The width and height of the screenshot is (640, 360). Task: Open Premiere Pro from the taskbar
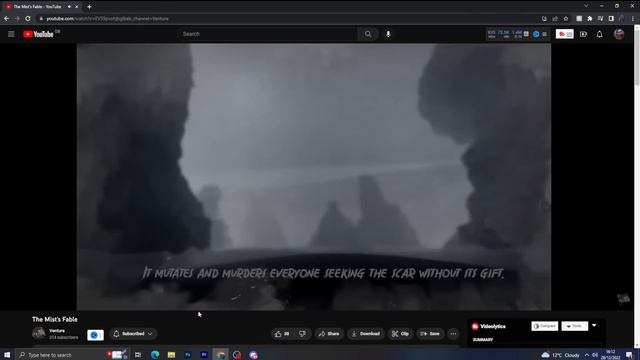204,355
